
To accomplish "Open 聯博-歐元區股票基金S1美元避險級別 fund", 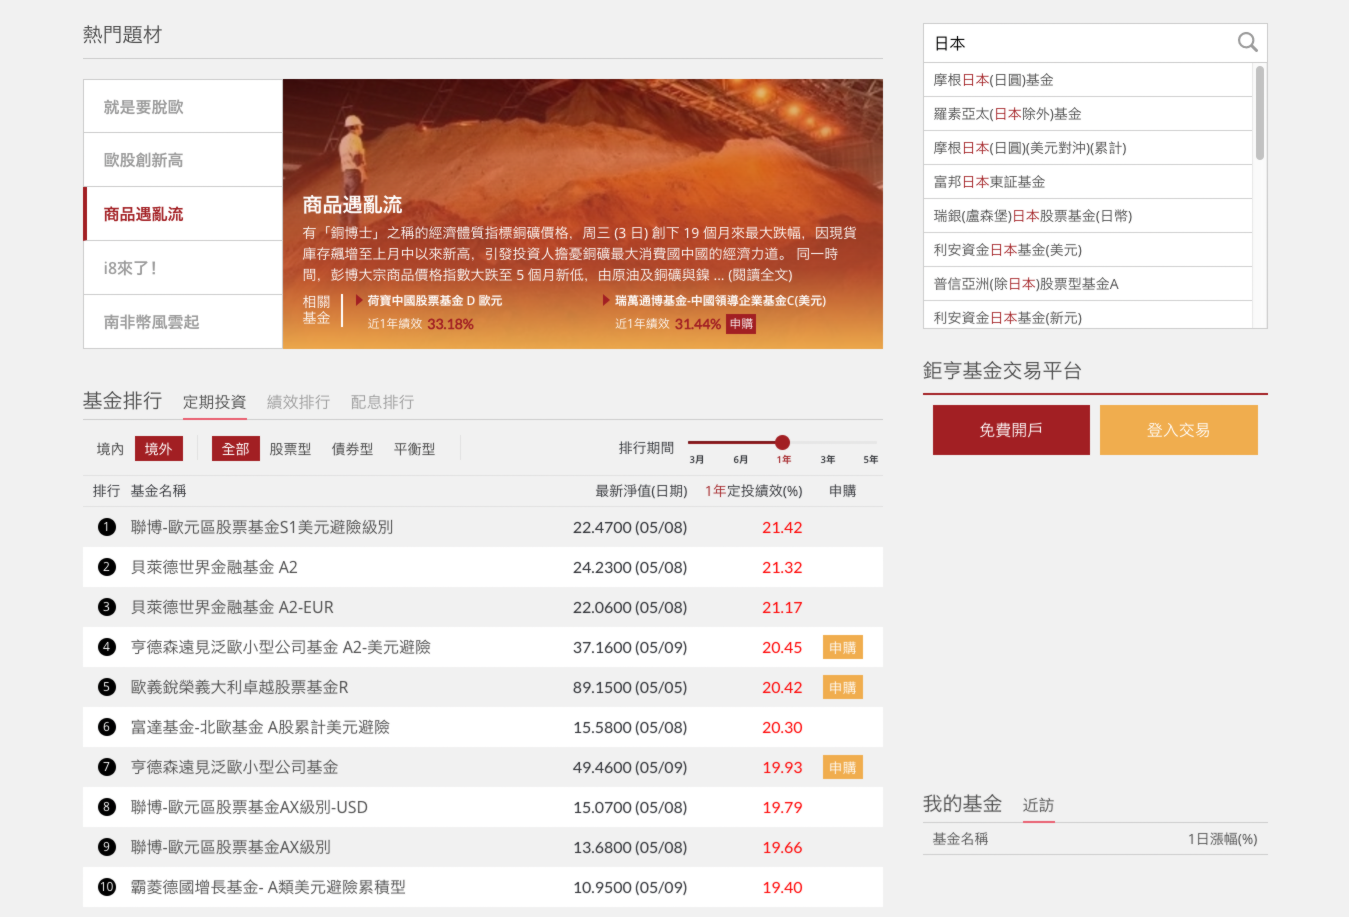I will 262,527.
